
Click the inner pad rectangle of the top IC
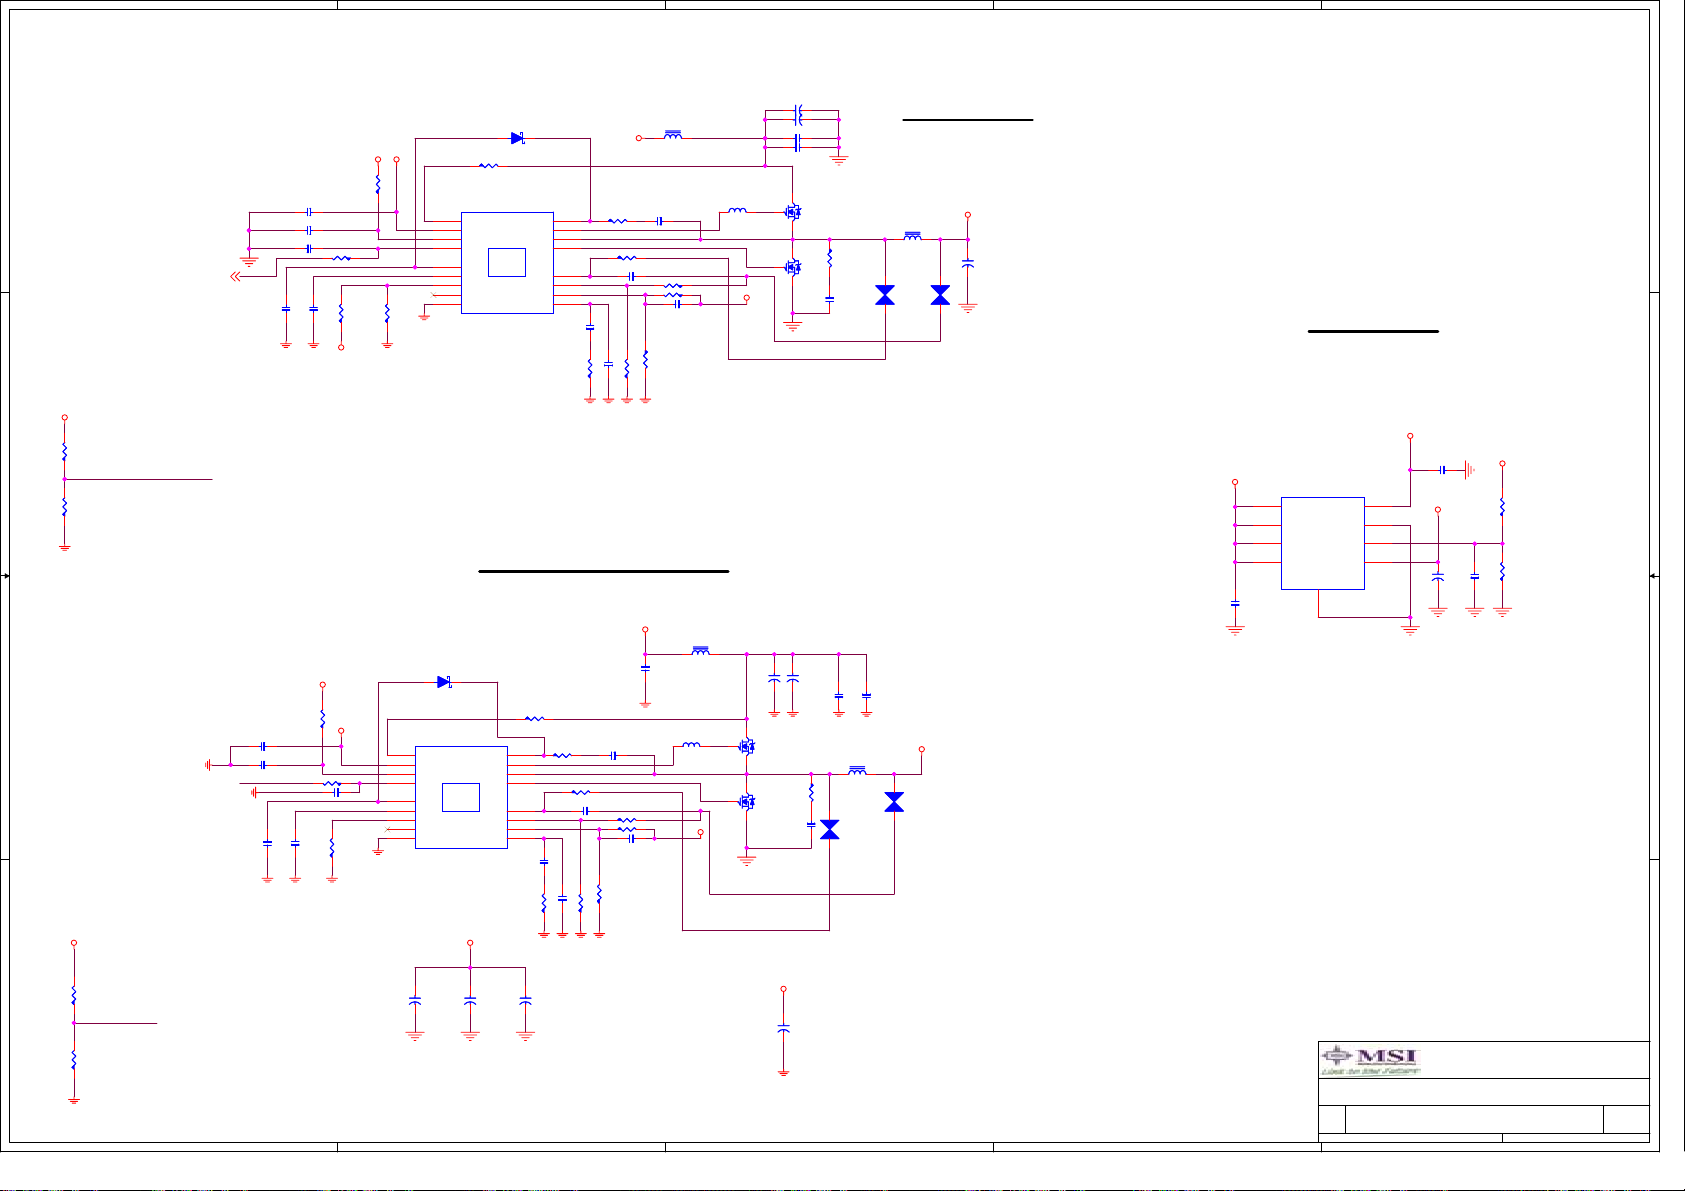point(507,262)
